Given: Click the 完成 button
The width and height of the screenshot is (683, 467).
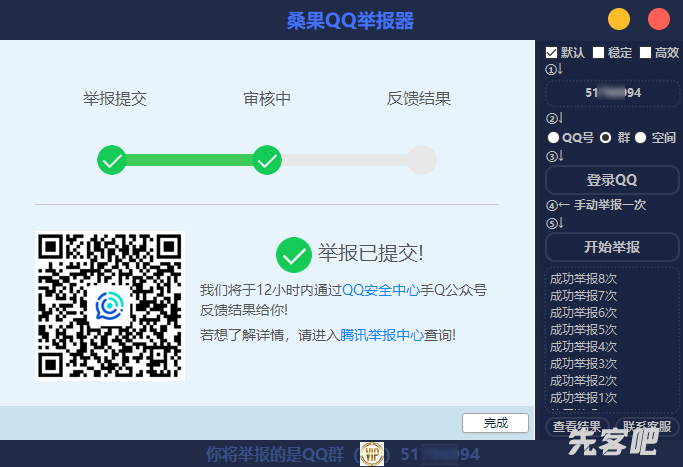Looking at the screenshot, I should (x=495, y=423).
